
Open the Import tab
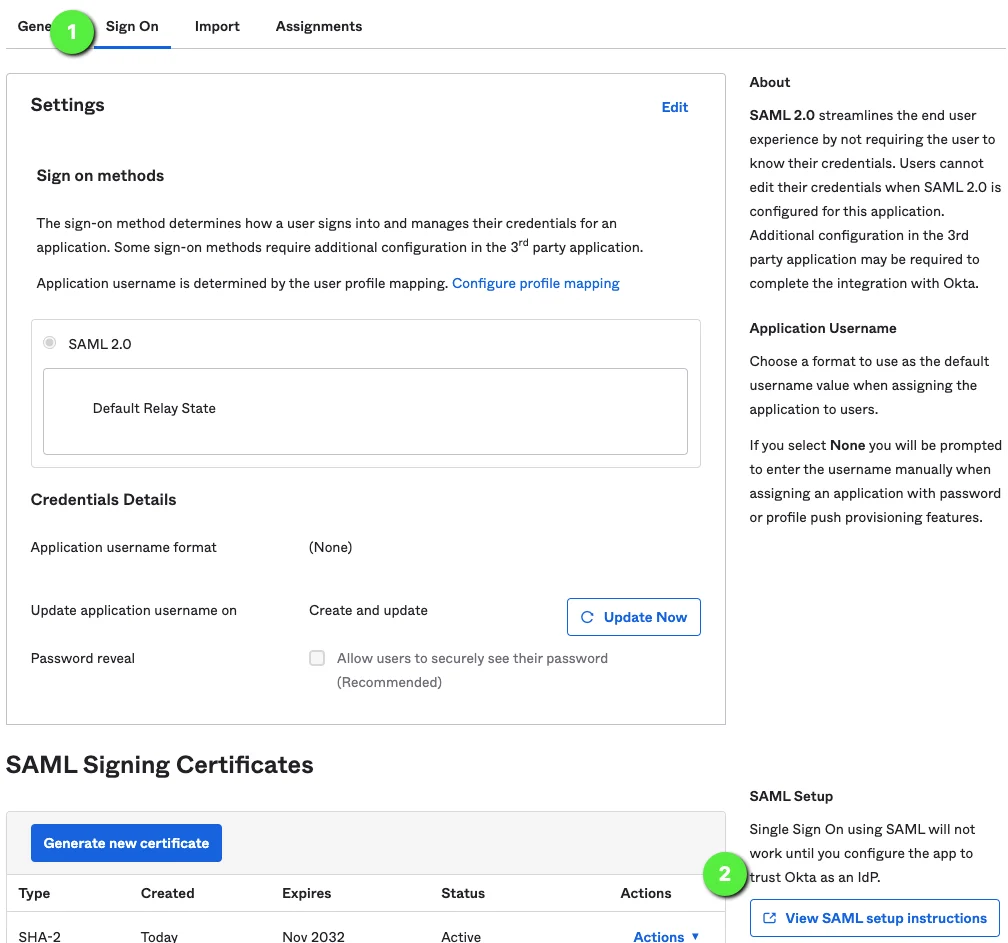coord(217,26)
